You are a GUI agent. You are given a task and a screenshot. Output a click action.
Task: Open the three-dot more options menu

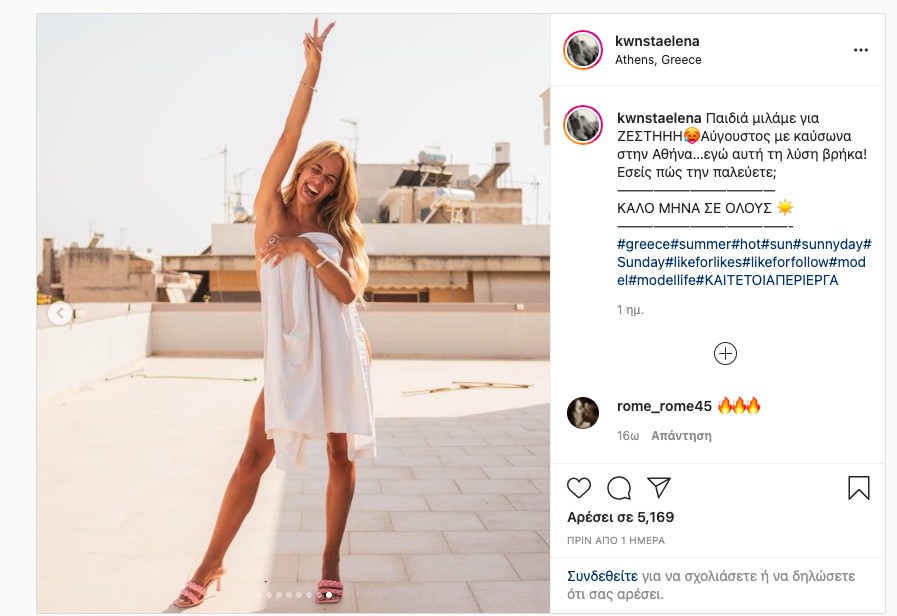860,50
